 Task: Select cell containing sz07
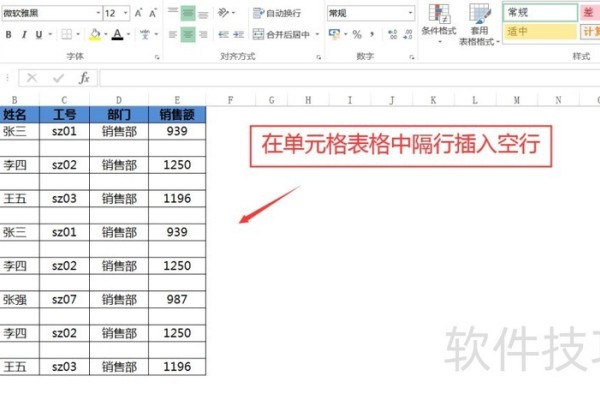(x=64, y=299)
